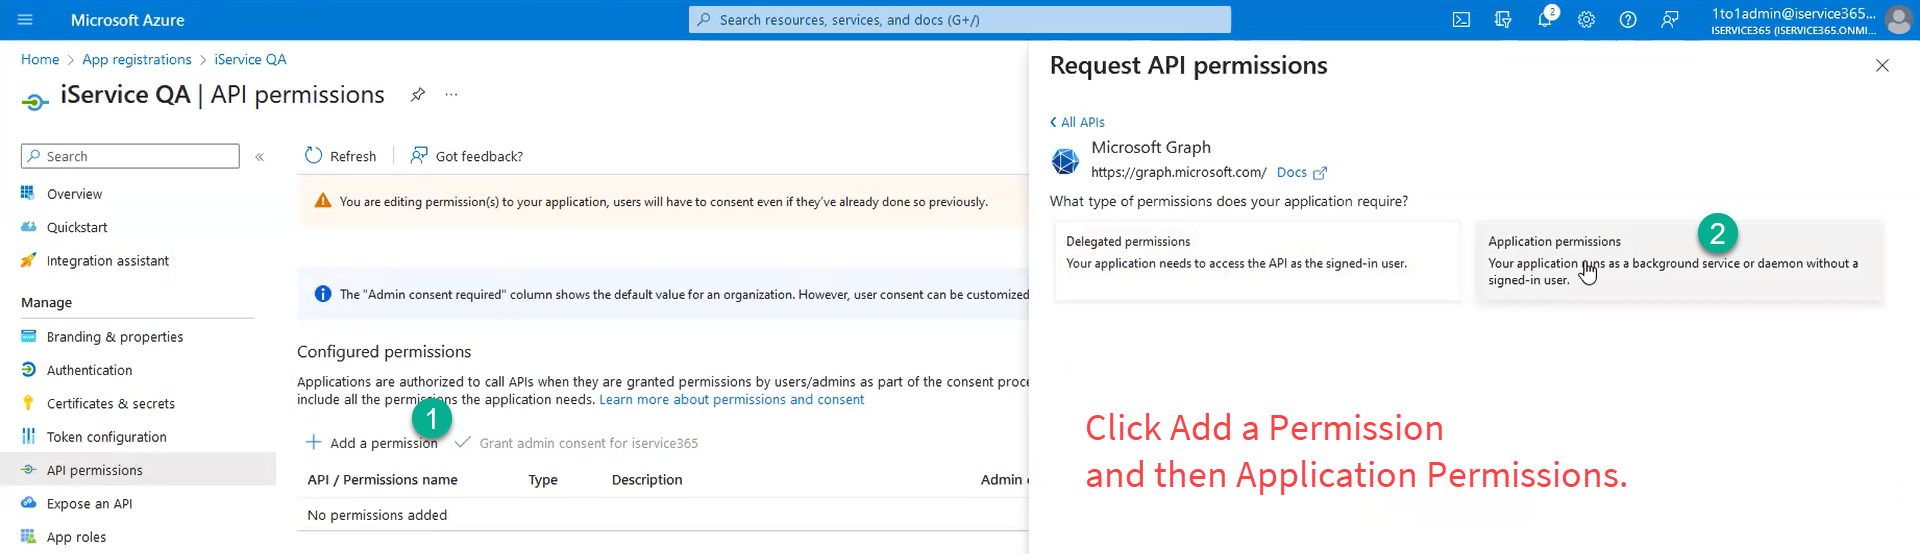This screenshot has width=1920, height=554.
Task: Click the Docs external link icon
Action: 1320,173
